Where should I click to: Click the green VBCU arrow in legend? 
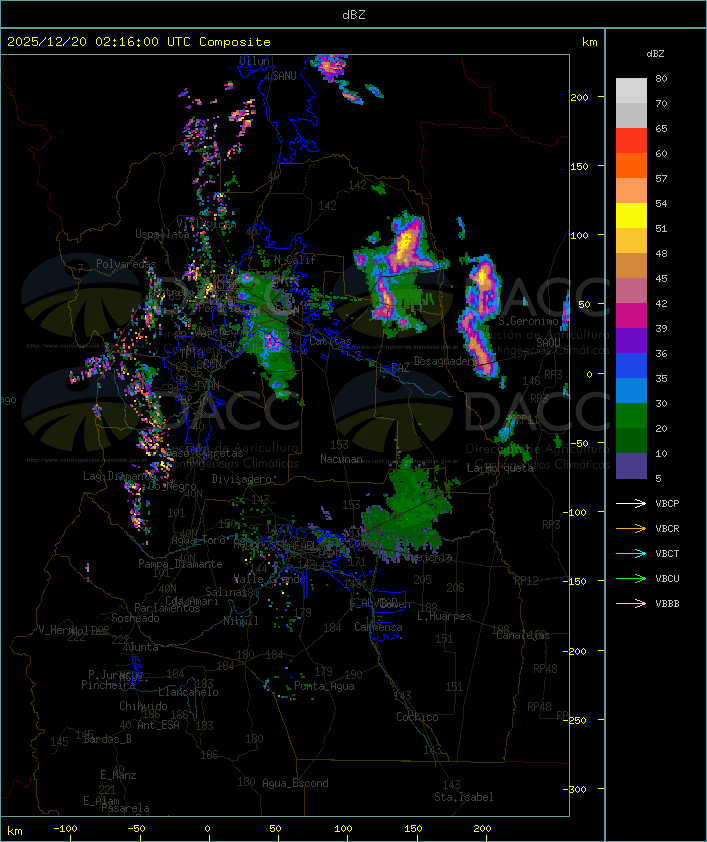[631, 578]
